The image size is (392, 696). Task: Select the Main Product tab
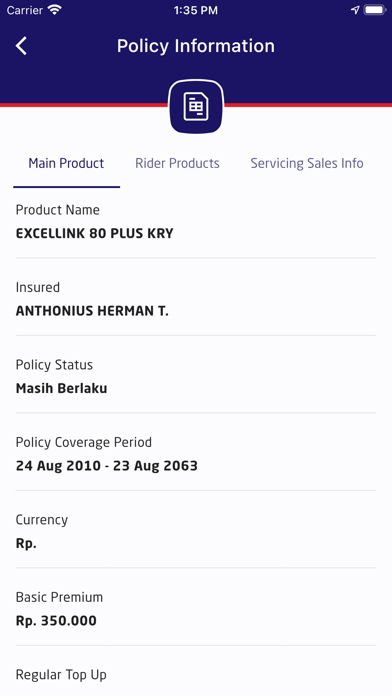tap(66, 163)
